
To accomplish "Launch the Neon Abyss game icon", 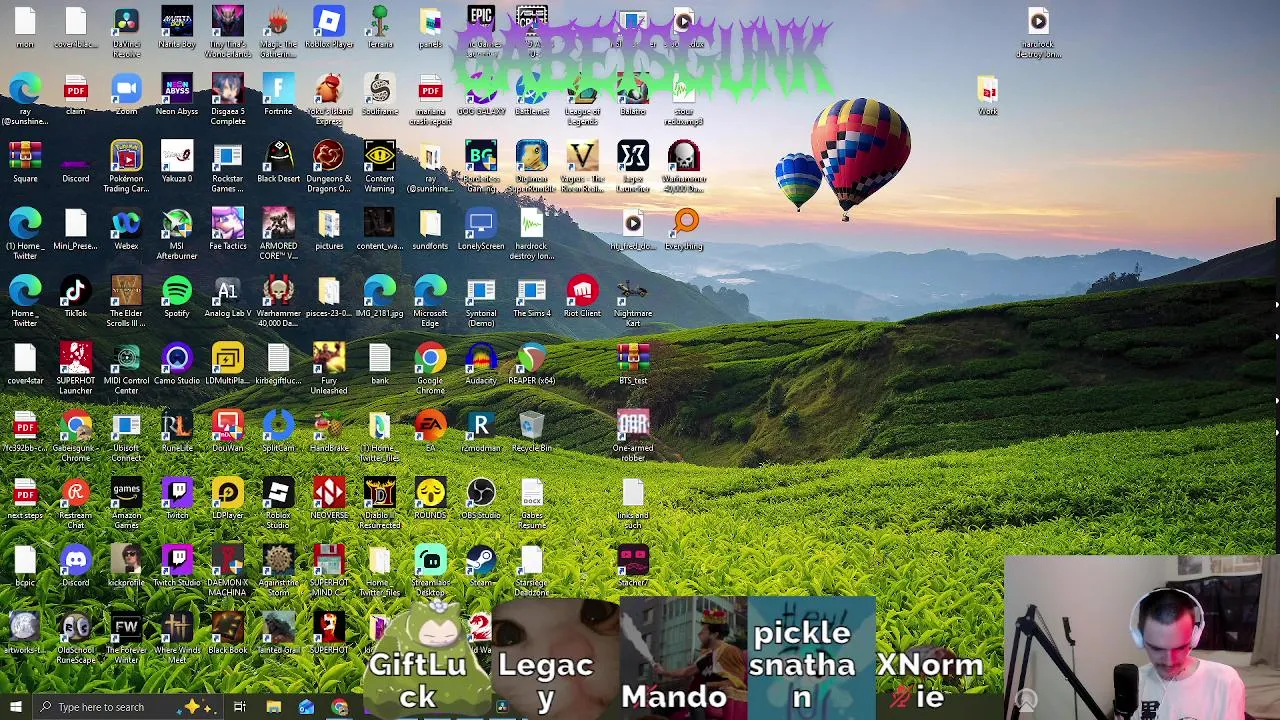I will 177,96.
